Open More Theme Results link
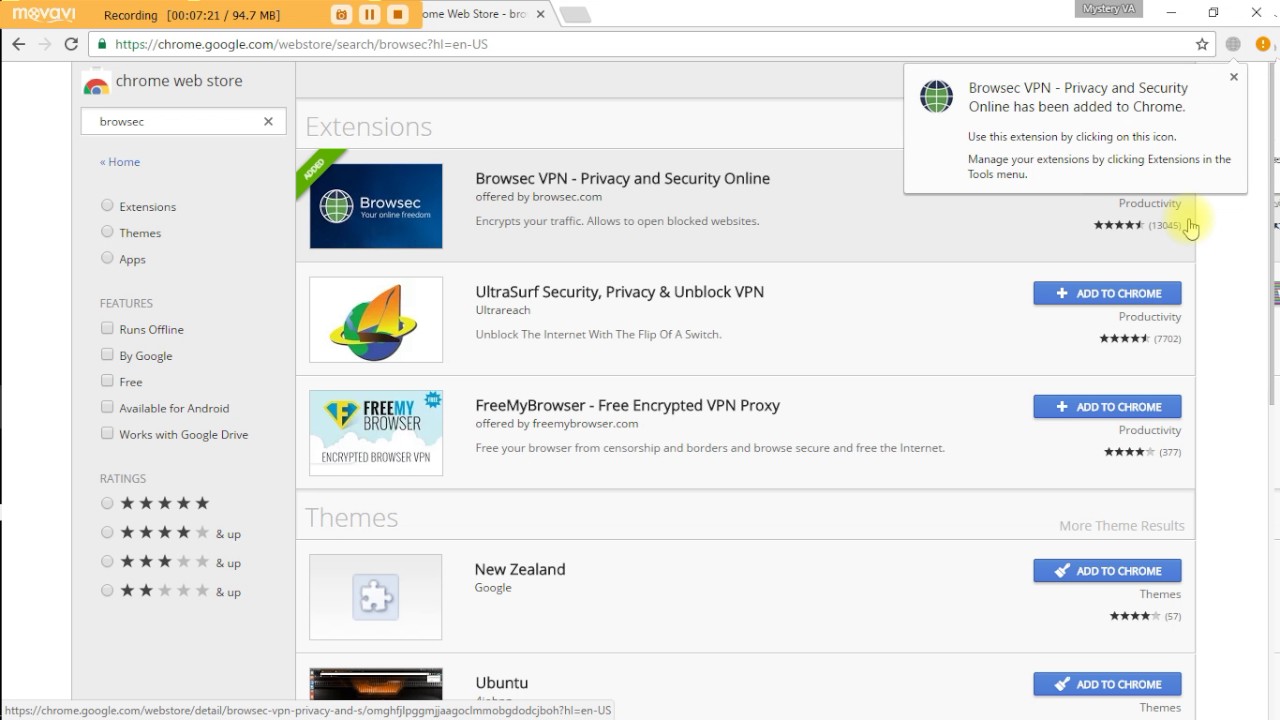The width and height of the screenshot is (1280, 720). [x=1122, y=526]
